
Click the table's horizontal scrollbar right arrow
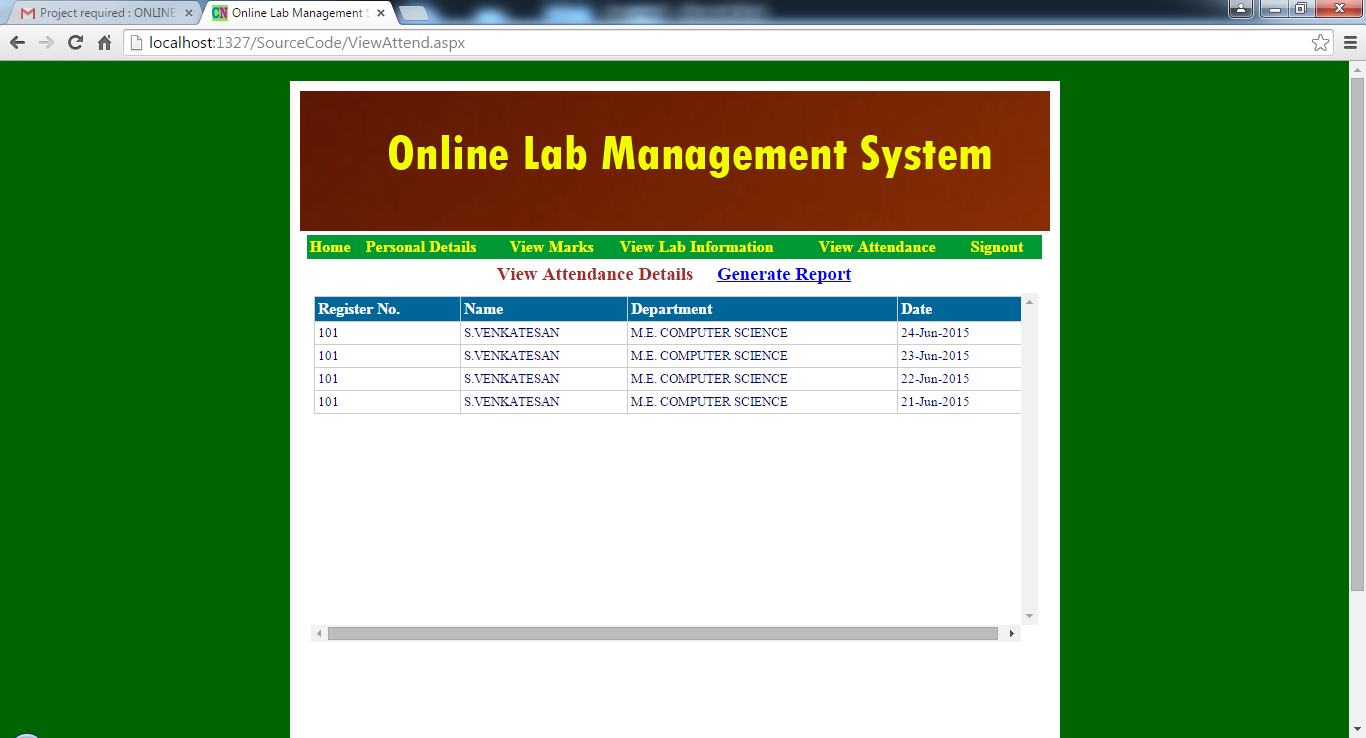(x=1012, y=633)
